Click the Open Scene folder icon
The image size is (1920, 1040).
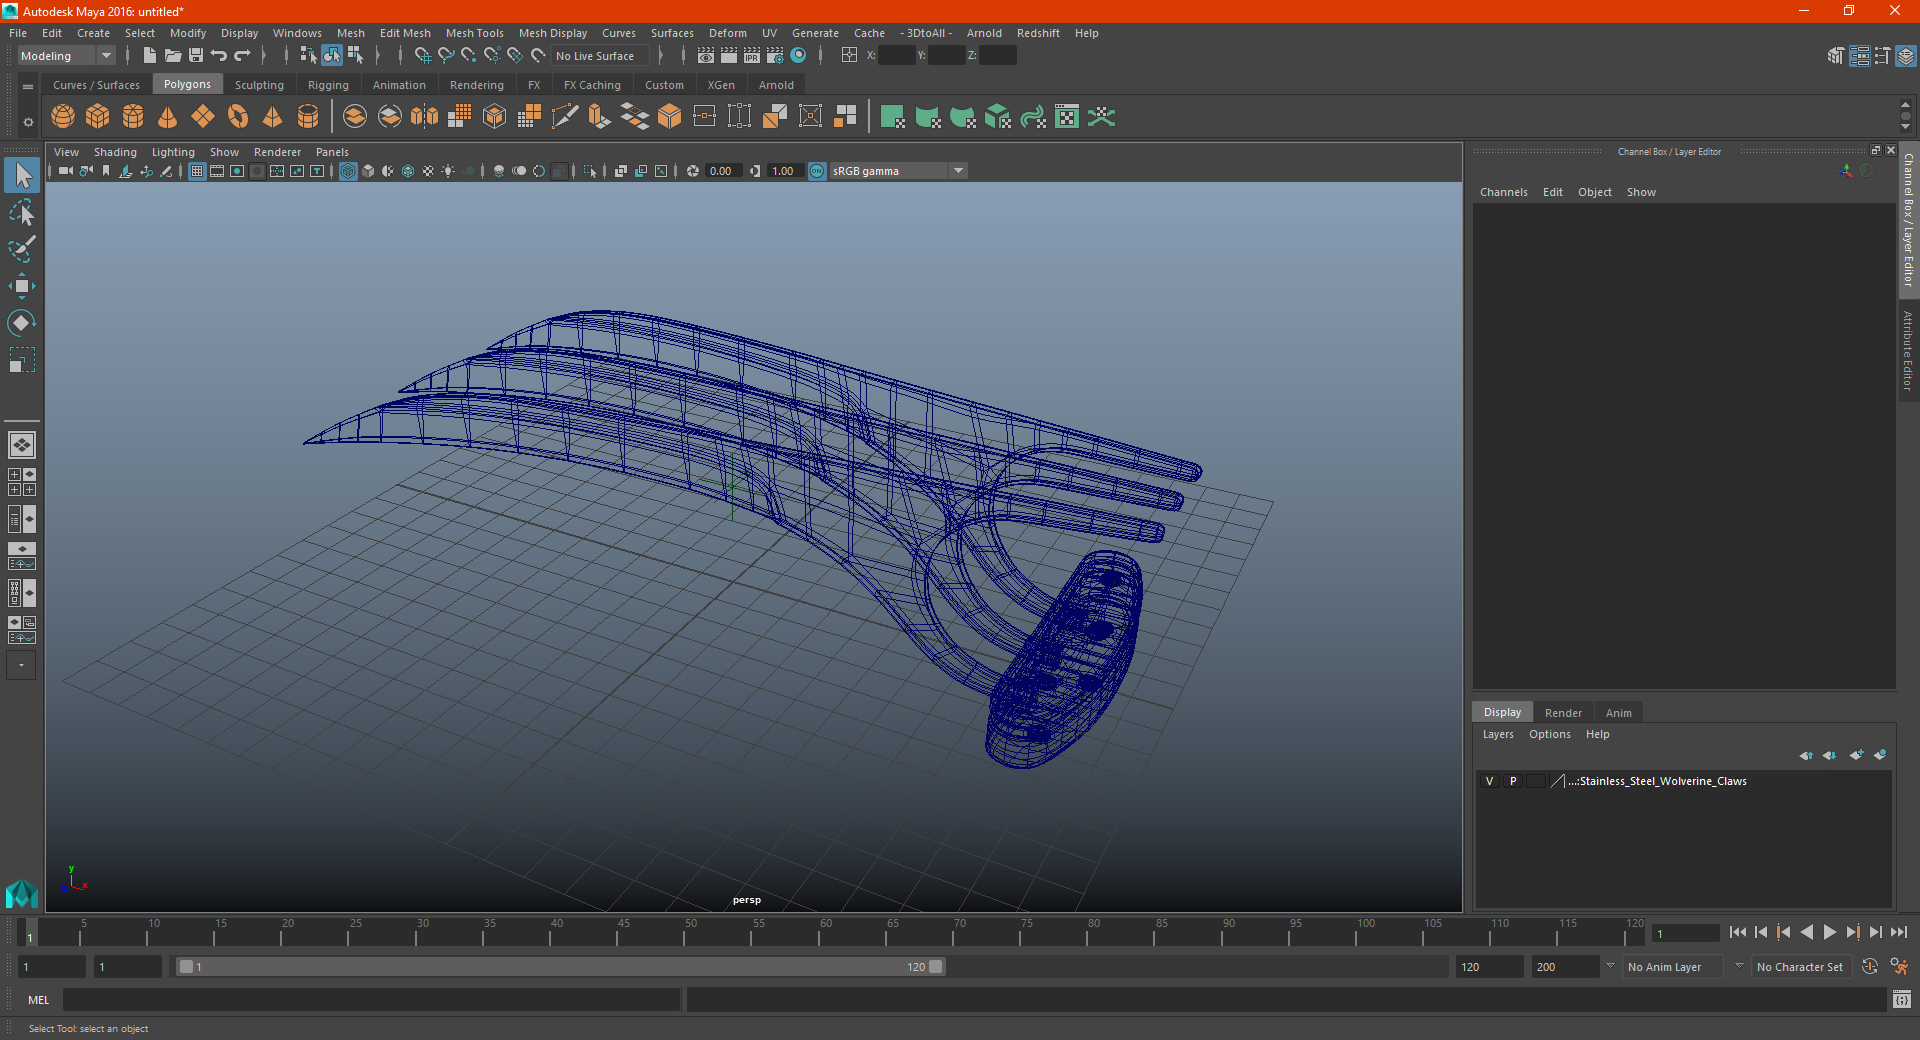coord(173,56)
